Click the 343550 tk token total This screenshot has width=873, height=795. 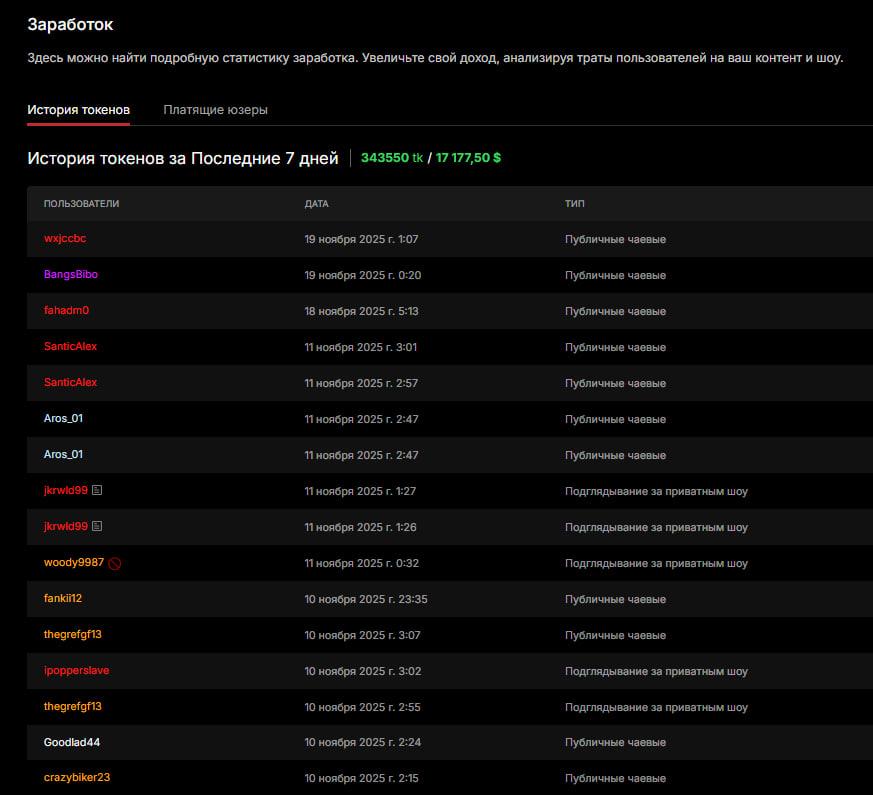point(391,158)
